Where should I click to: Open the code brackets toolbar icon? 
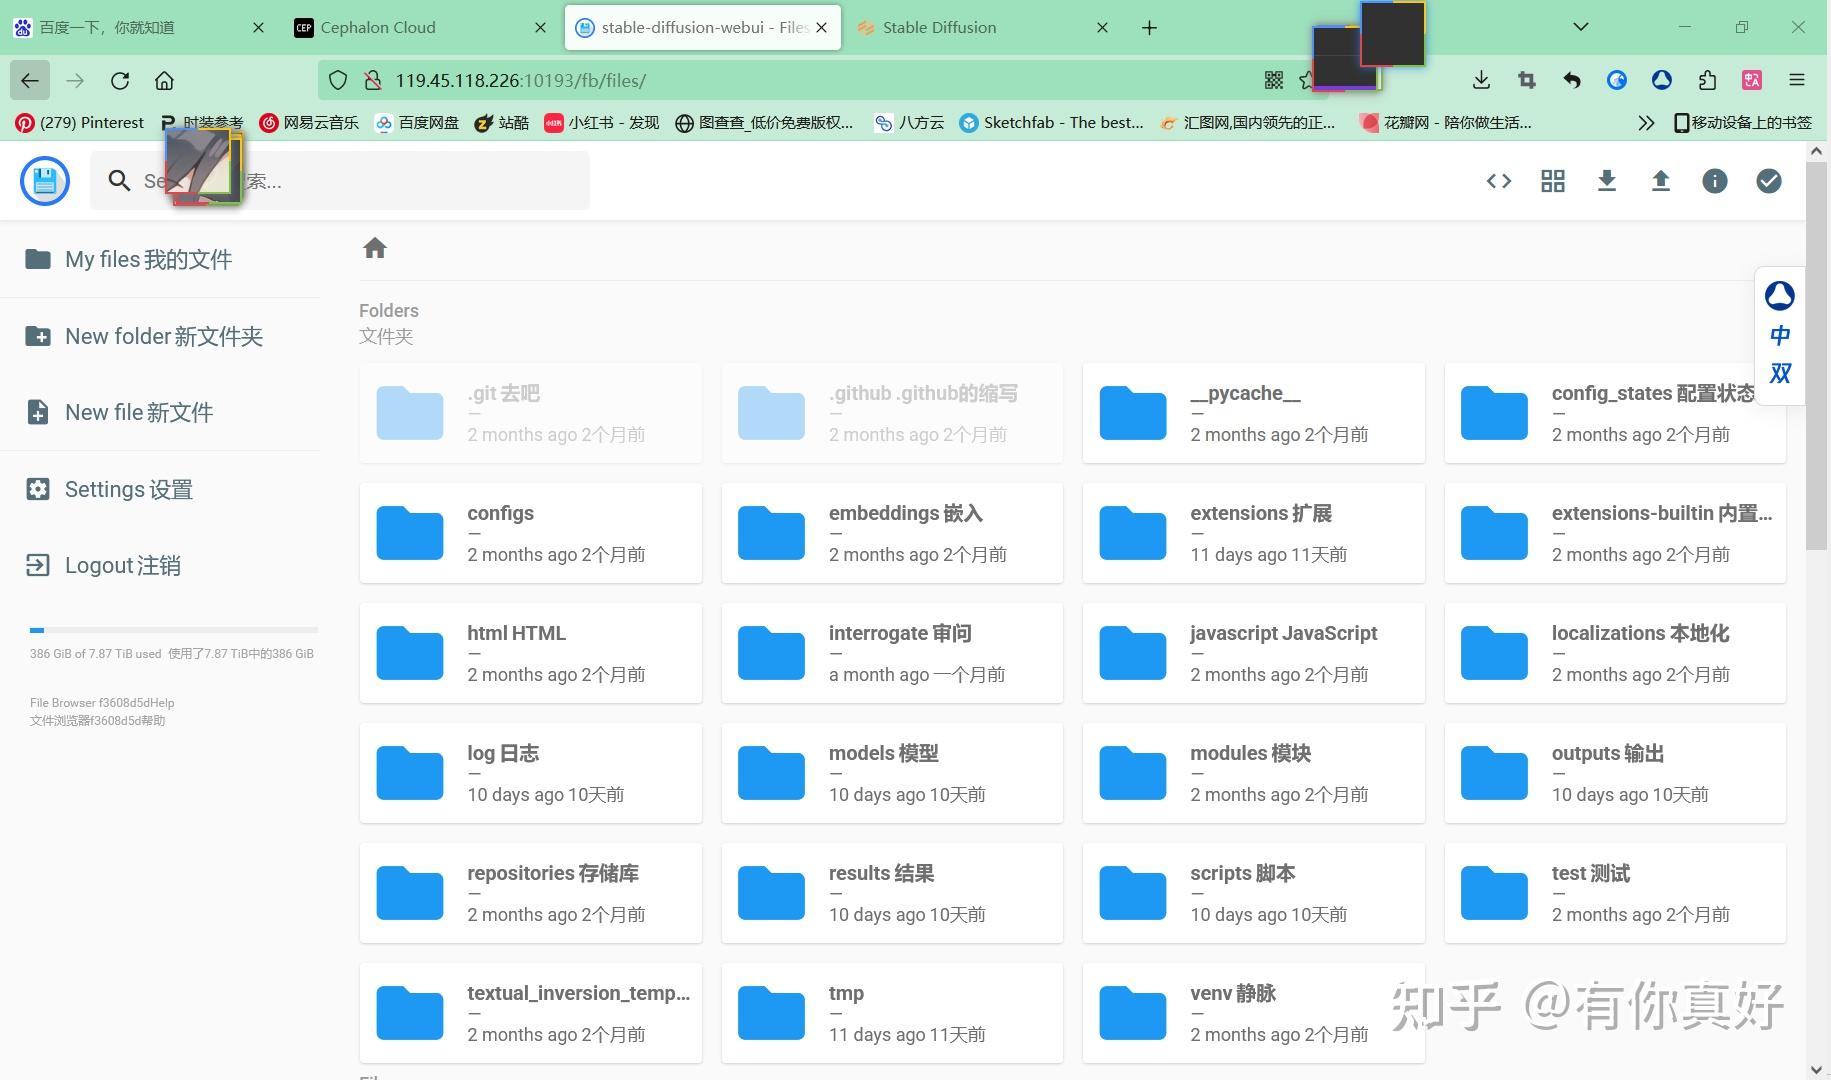tap(1498, 181)
